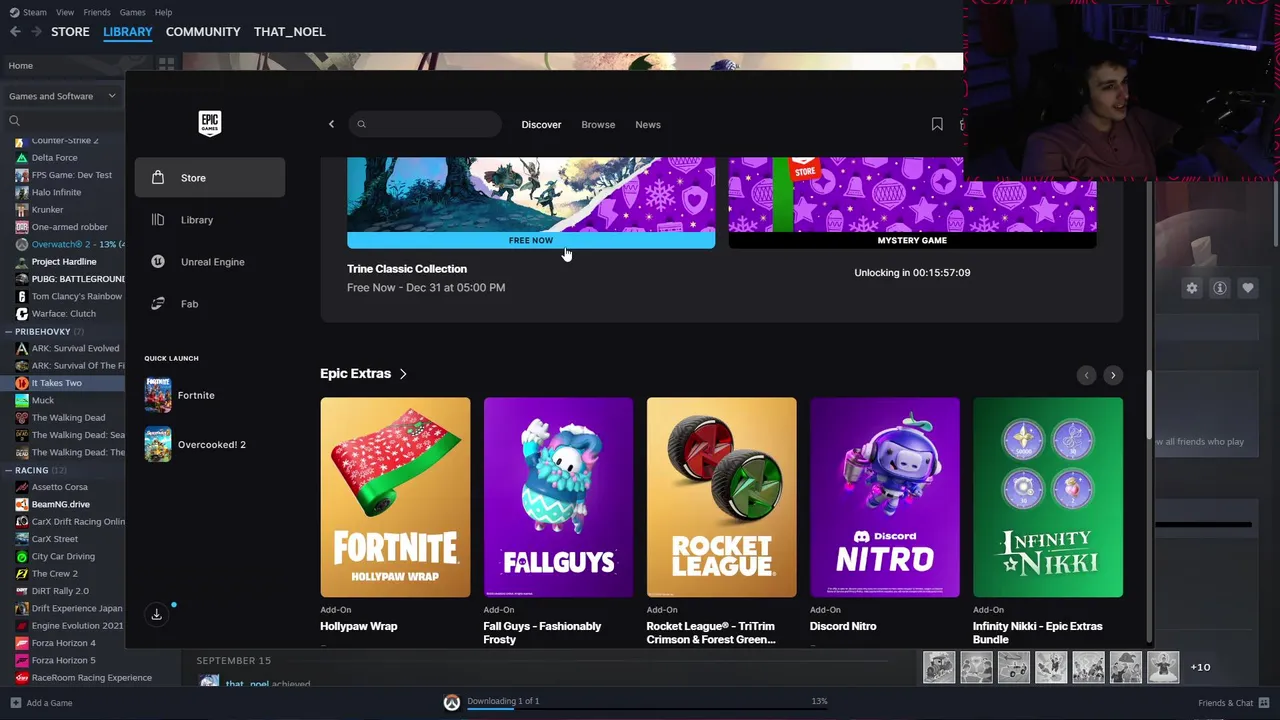Select Assetto Corsa in library
Viewport: 1280px width, 720px height.
(x=59, y=487)
